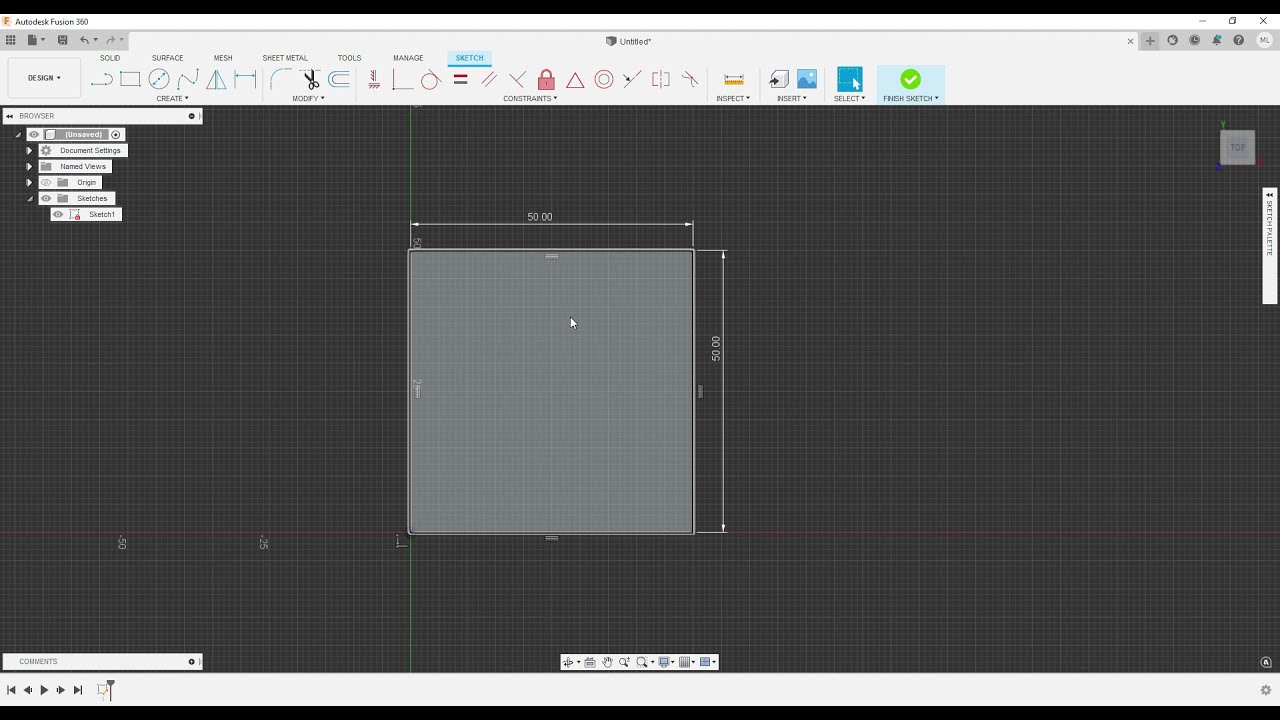Hide Sketch1 using its eye icon
The height and width of the screenshot is (720, 1280).
pyautogui.click(x=58, y=214)
